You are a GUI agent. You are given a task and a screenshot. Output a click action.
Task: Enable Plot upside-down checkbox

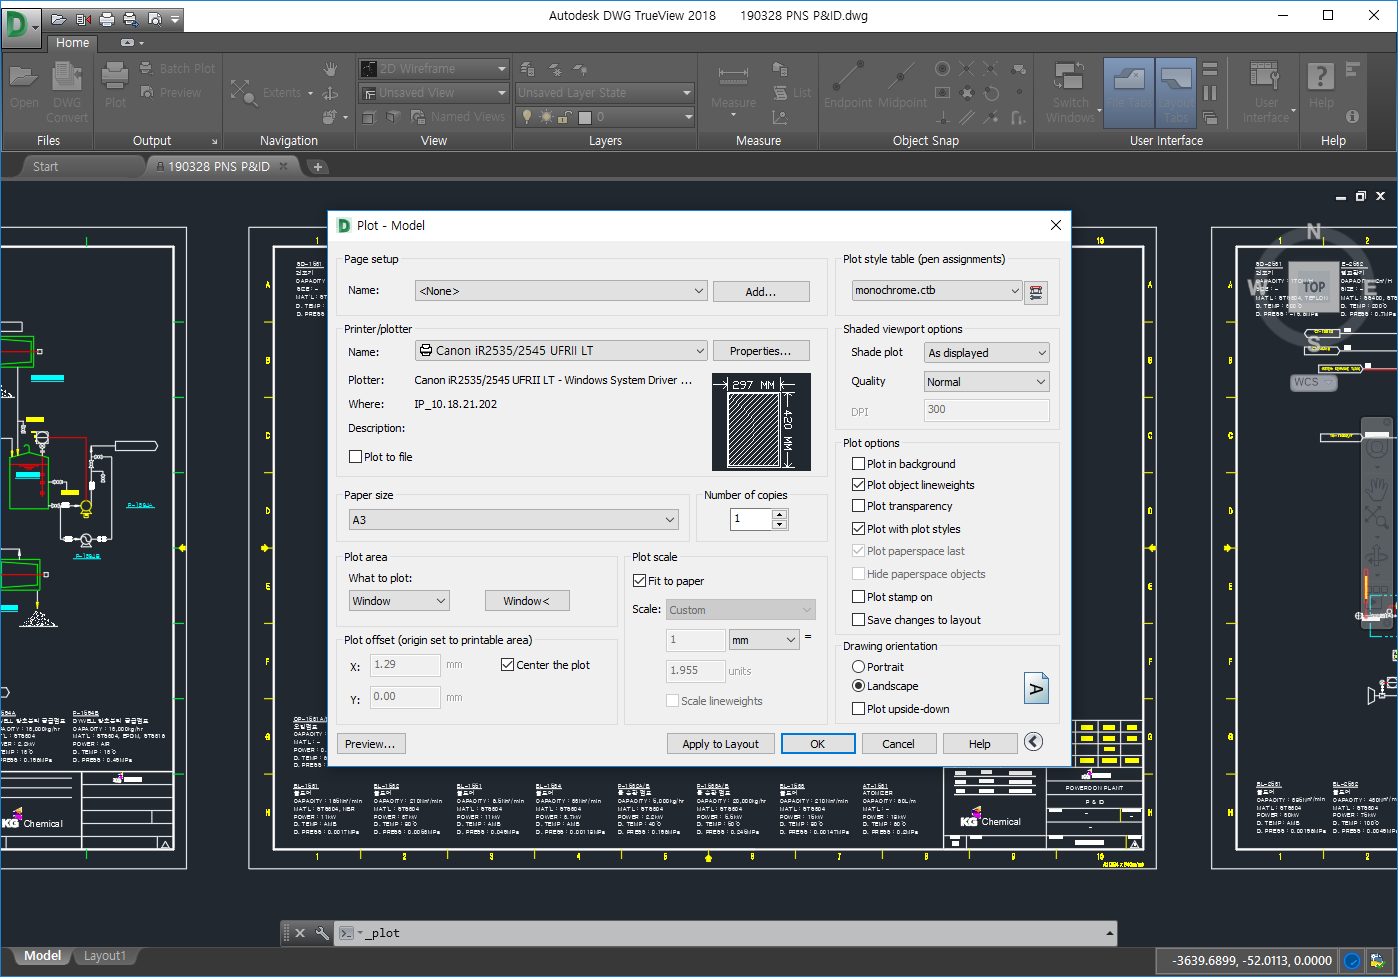(x=858, y=709)
